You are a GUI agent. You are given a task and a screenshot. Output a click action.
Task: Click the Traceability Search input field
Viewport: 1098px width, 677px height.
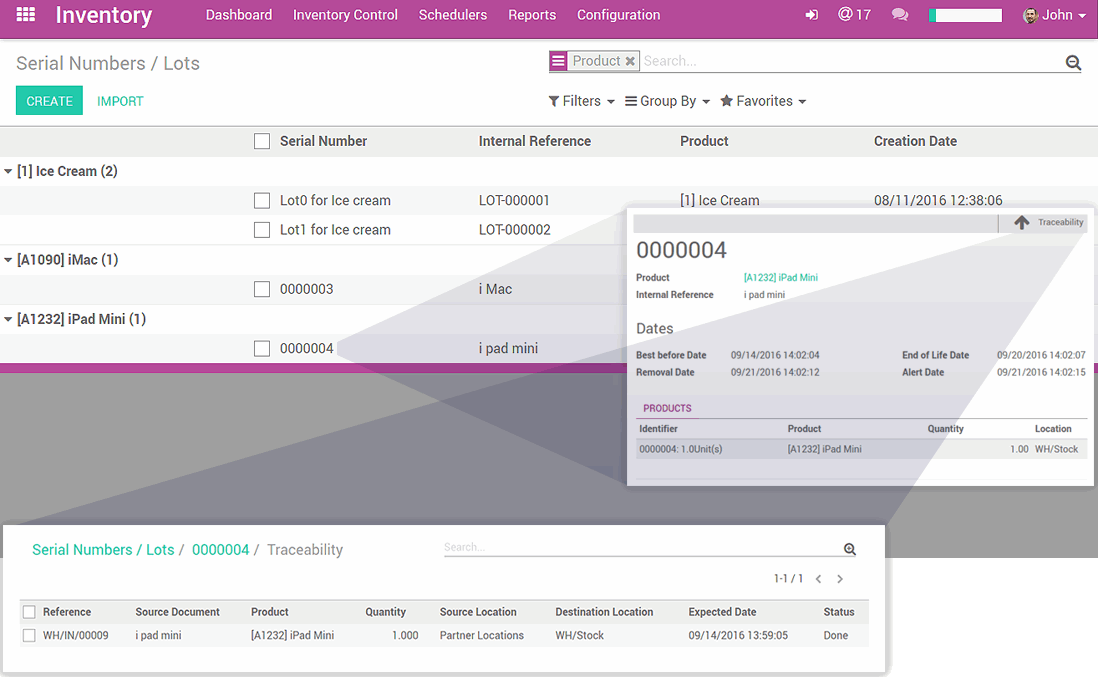click(x=642, y=547)
